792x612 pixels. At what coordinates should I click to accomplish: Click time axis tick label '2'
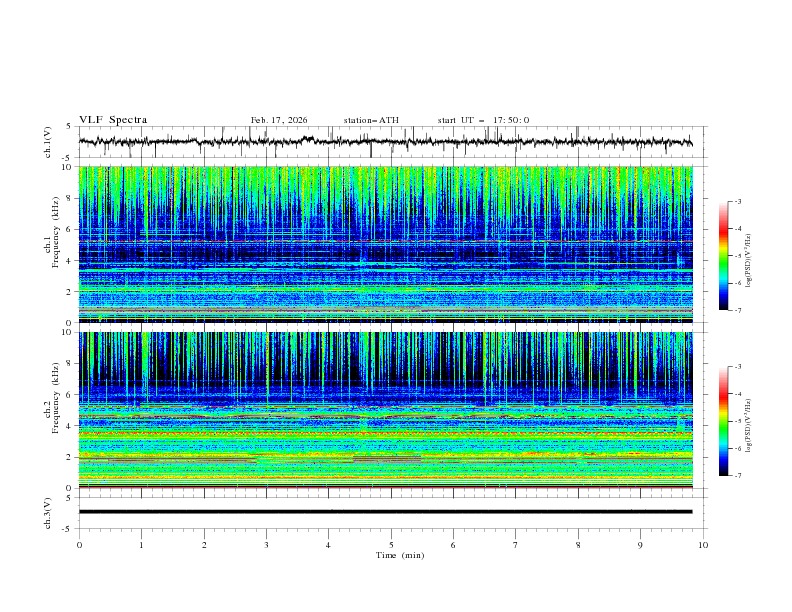tap(204, 545)
